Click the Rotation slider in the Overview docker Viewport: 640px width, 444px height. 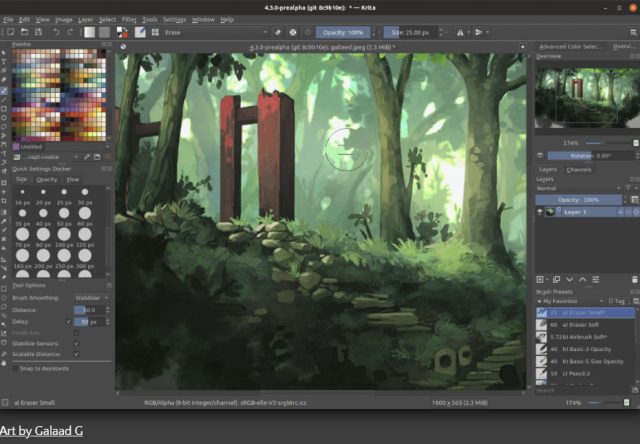coord(591,155)
